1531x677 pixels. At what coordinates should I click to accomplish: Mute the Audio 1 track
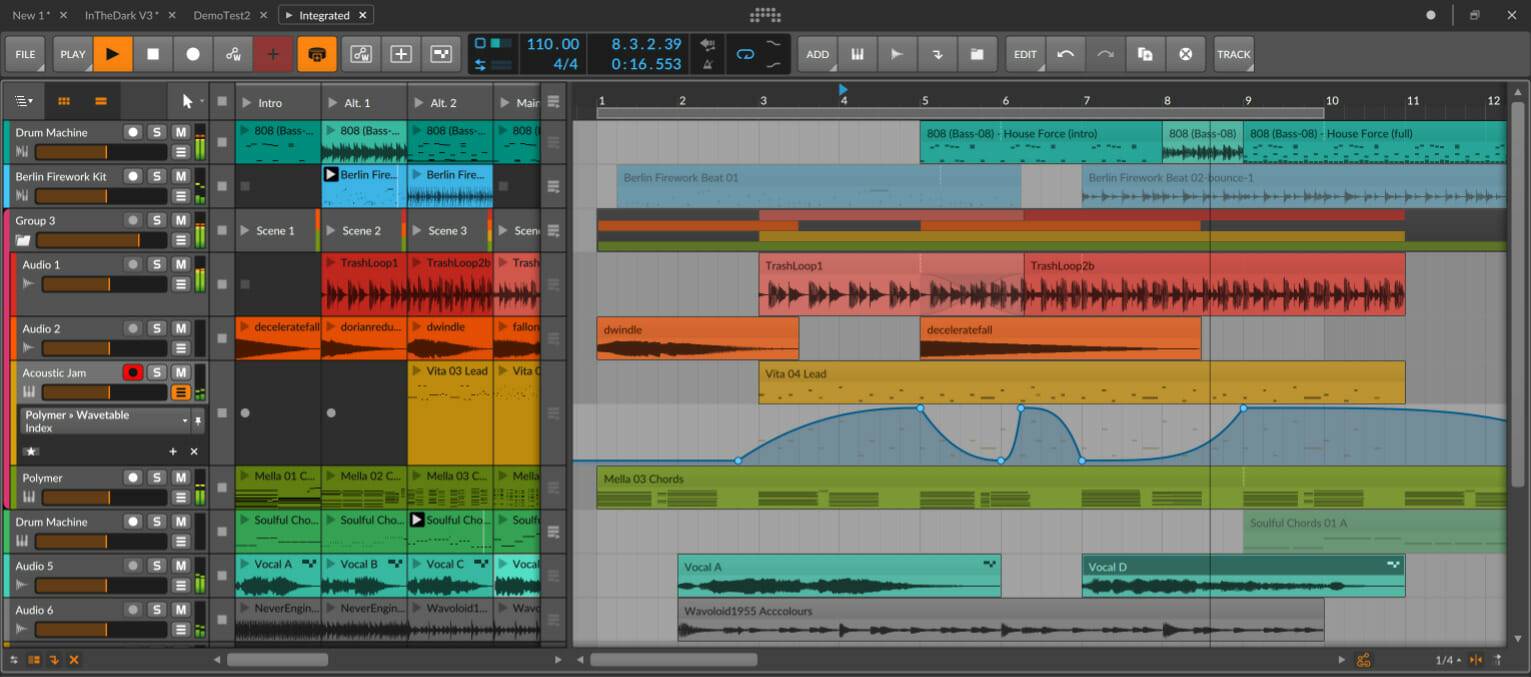[181, 264]
